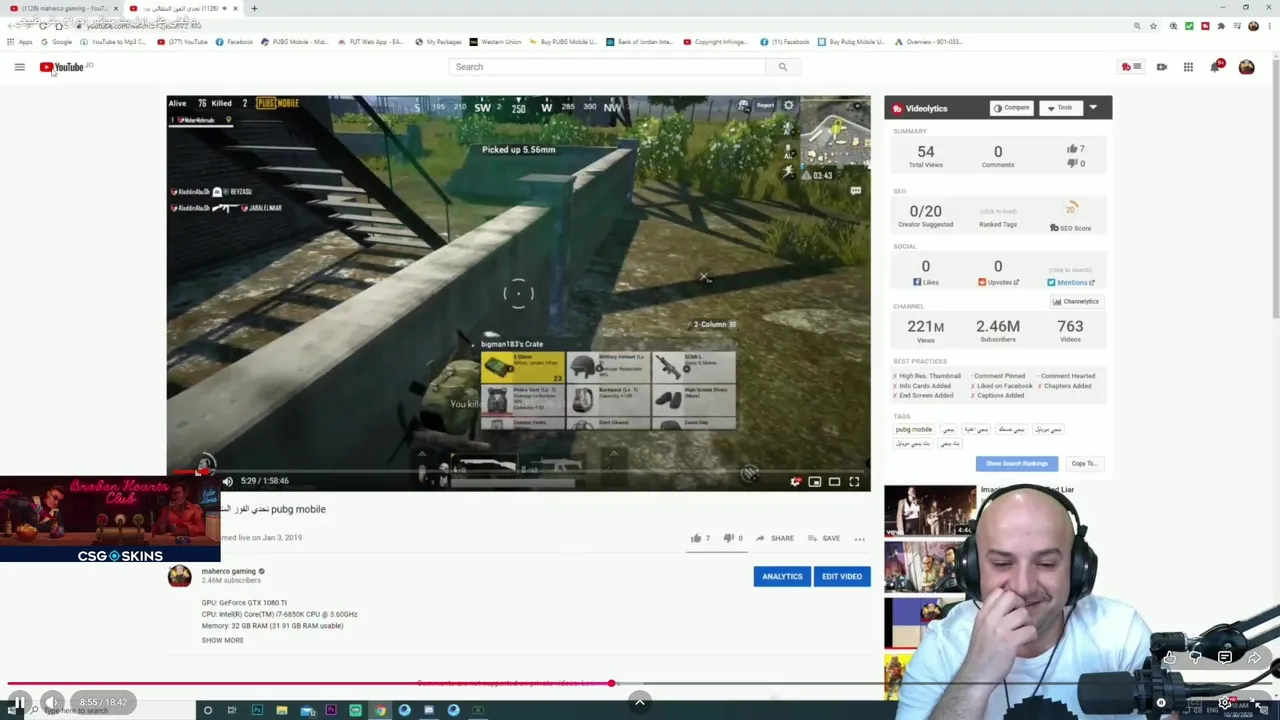Click the search magnifier button
Screen dimensions: 1280x720
783,67
